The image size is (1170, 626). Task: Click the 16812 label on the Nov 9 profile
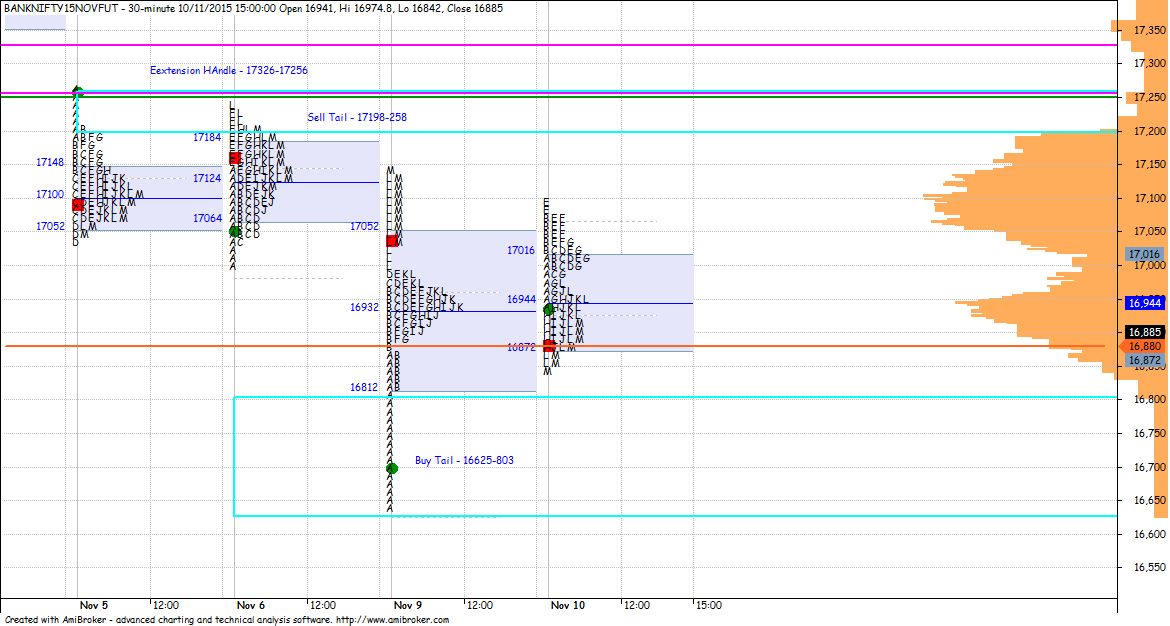click(364, 387)
